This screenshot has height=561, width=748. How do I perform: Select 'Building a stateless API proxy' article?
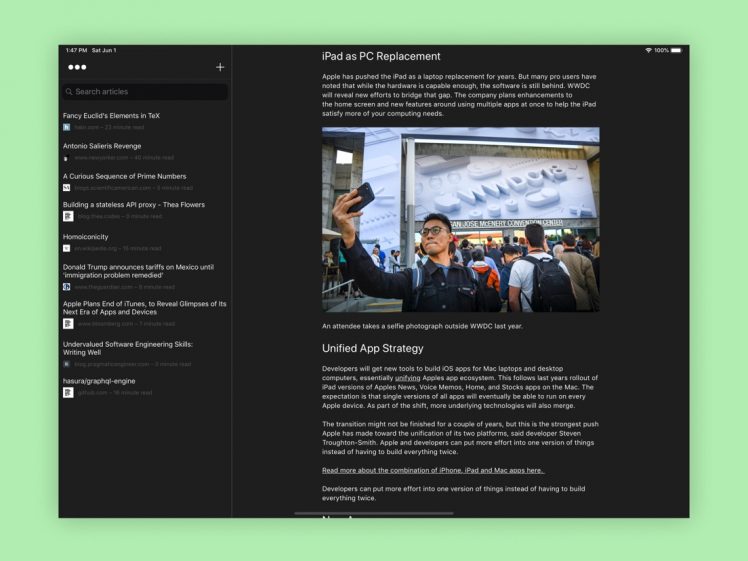133,205
